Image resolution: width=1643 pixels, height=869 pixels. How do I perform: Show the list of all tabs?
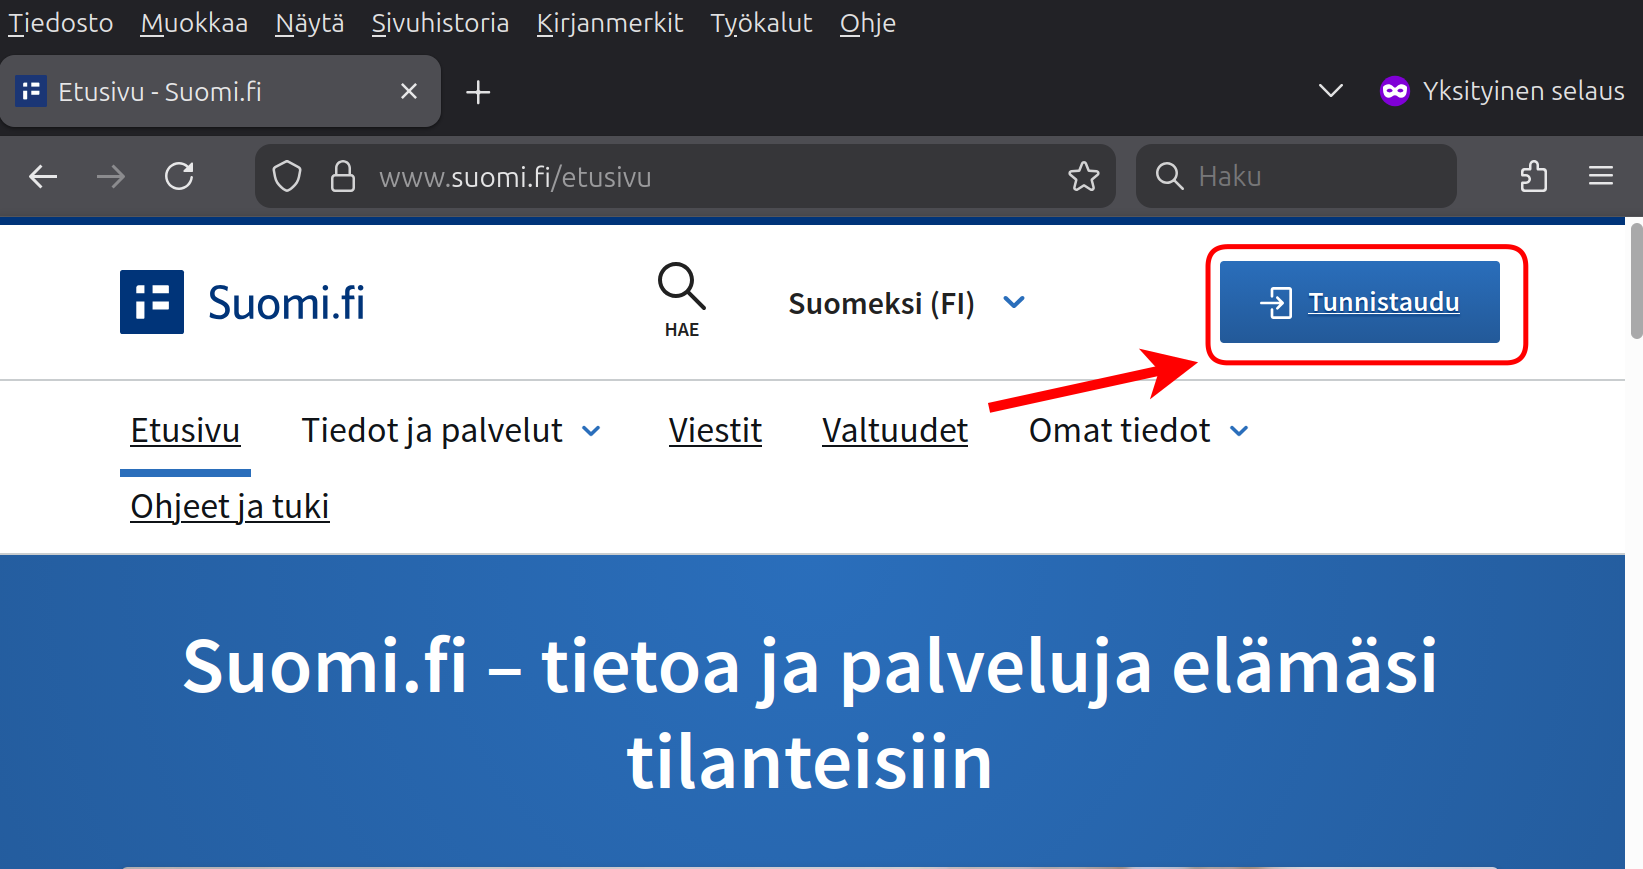click(1330, 91)
